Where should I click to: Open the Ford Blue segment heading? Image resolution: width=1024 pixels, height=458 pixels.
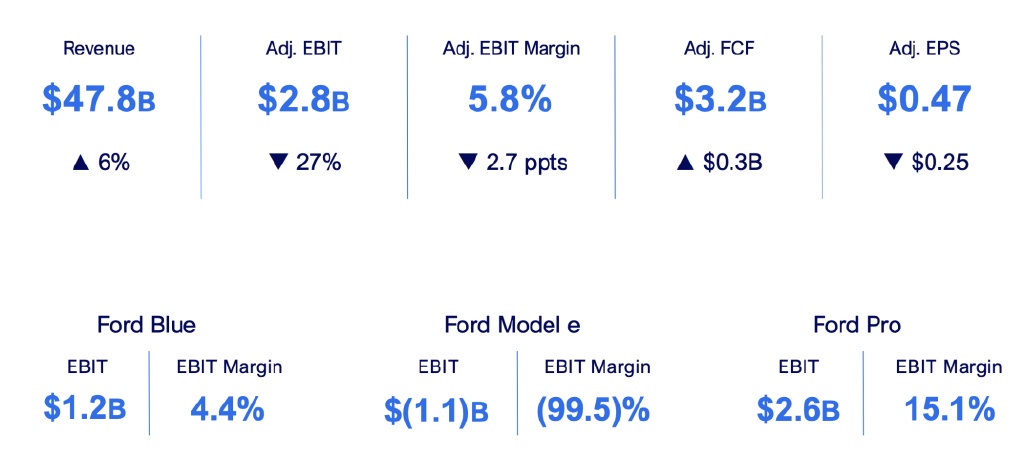click(x=146, y=325)
